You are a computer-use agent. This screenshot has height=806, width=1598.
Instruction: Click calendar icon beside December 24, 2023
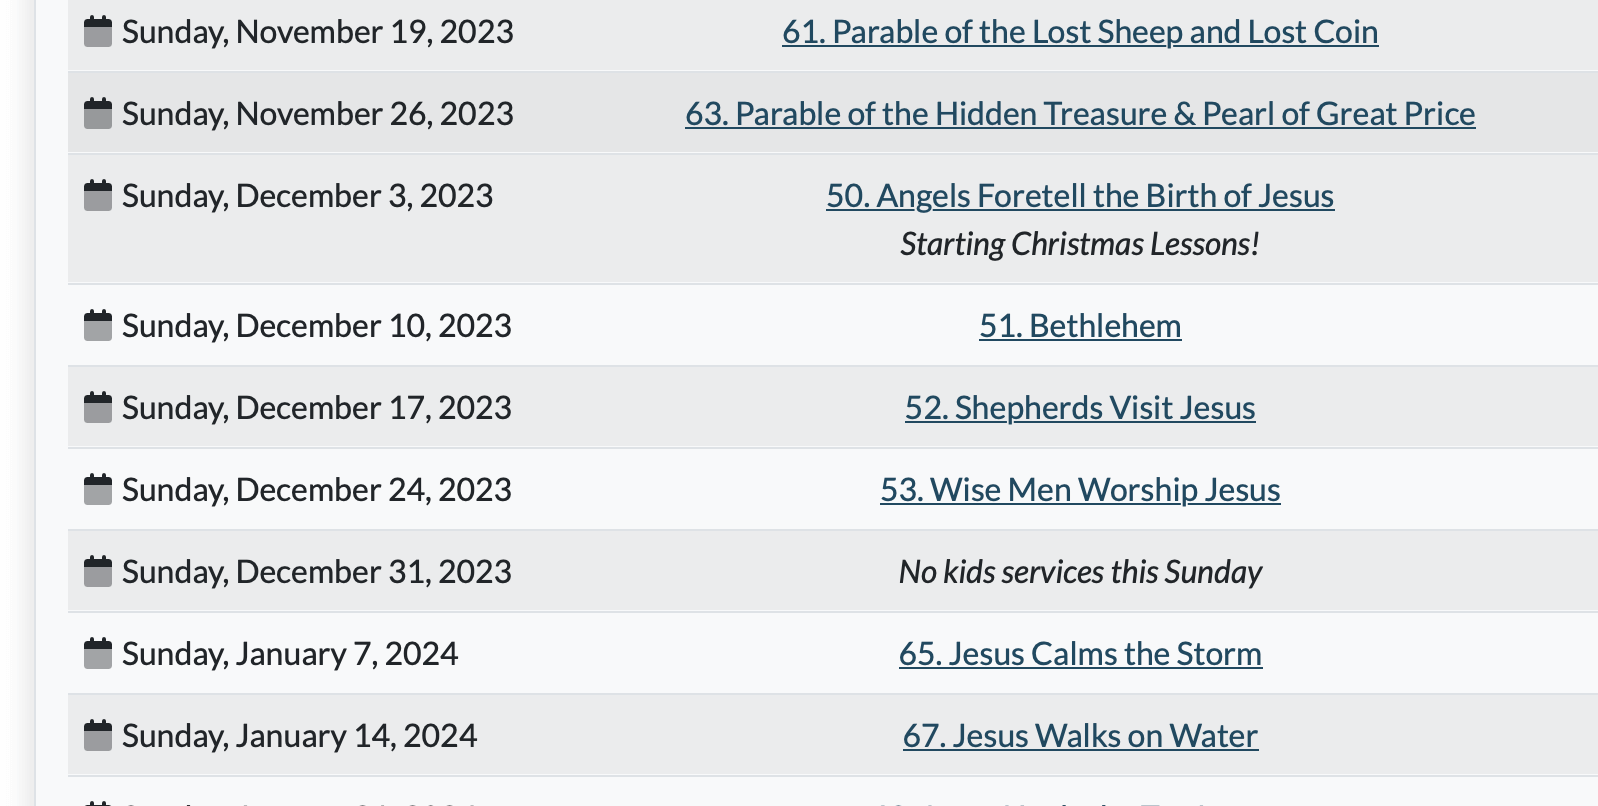point(98,490)
